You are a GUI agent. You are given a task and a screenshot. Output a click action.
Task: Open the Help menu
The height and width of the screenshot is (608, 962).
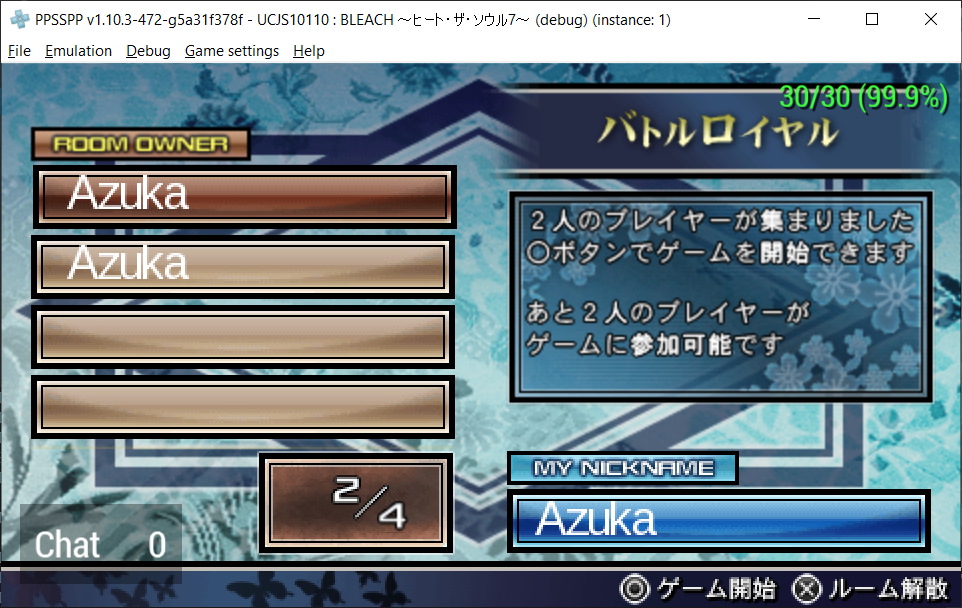pos(308,51)
